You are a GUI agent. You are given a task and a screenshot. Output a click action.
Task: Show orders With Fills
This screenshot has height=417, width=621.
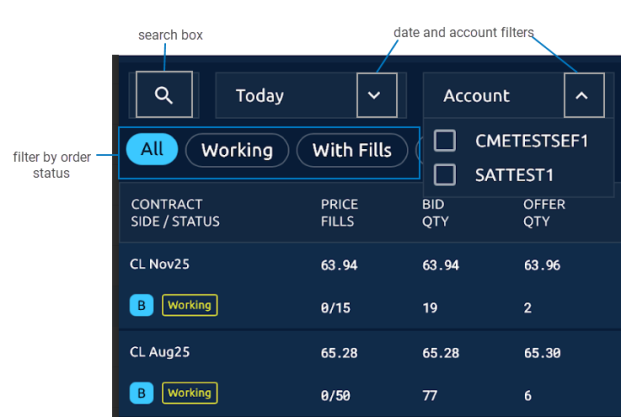pyautogui.click(x=350, y=150)
